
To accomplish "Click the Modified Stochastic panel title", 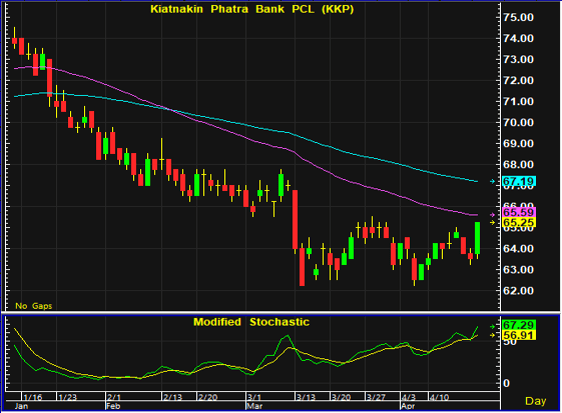I will (x=251, y=322).
